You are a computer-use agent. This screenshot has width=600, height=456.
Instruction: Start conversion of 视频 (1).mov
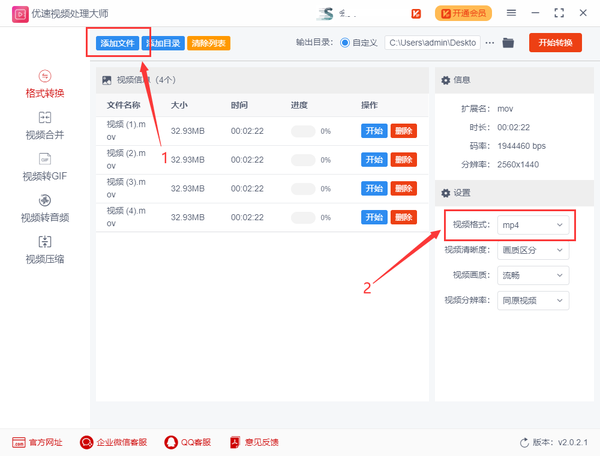tap(374, 131)
